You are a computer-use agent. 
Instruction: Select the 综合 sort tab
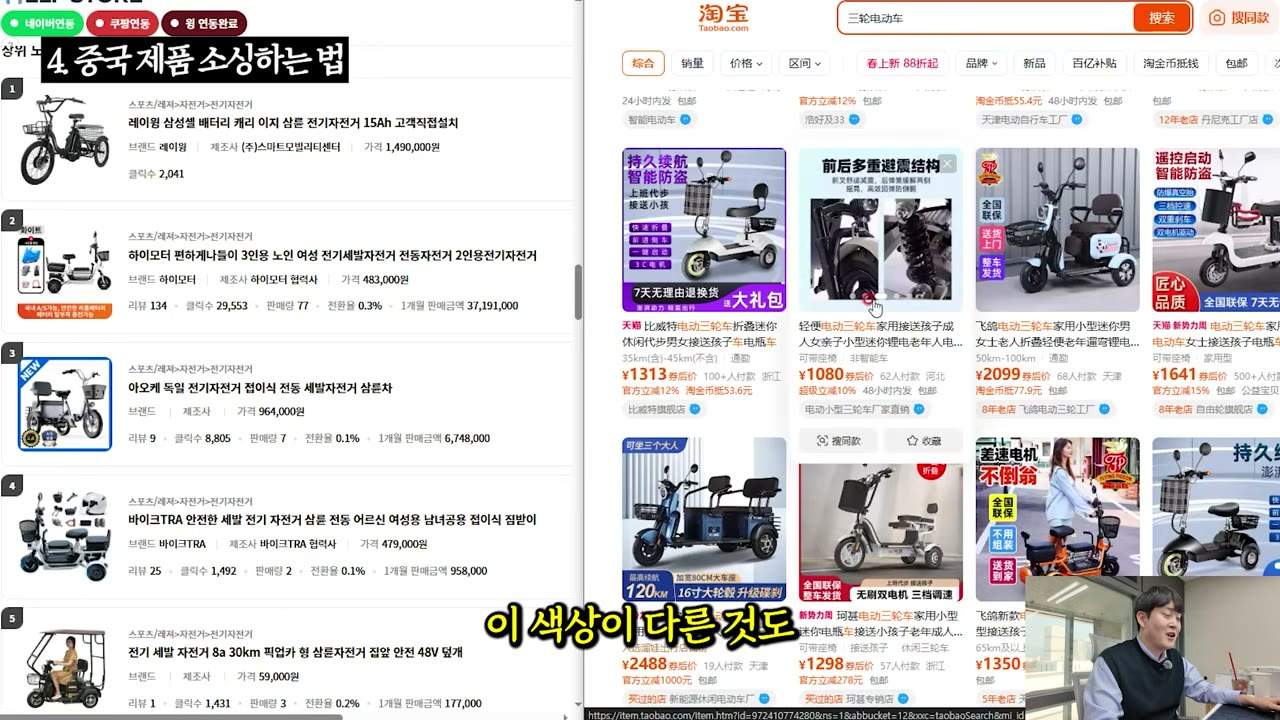(643, 63)
